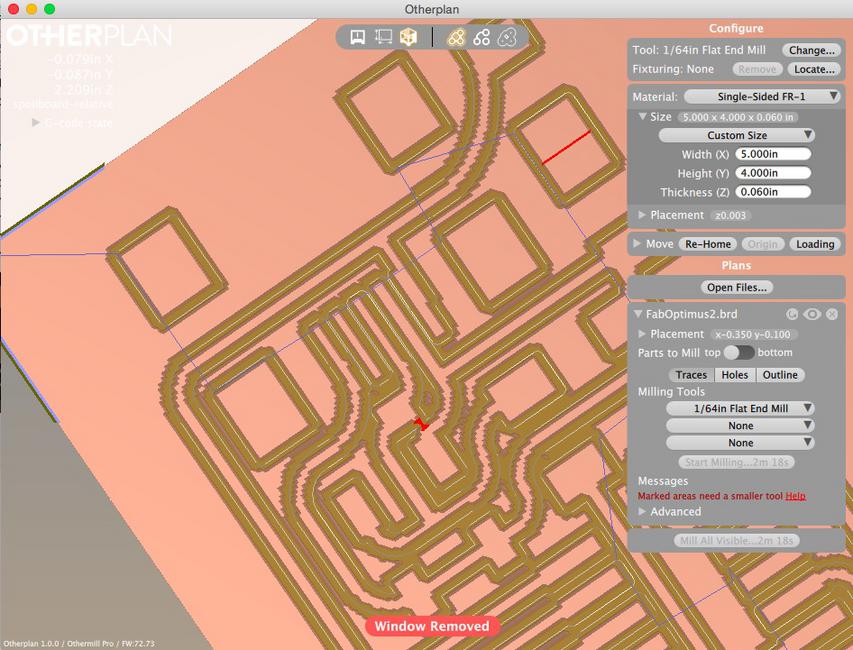
Task: Toggle Parts to Mill top/bottom switch
Action: [739, 352]
